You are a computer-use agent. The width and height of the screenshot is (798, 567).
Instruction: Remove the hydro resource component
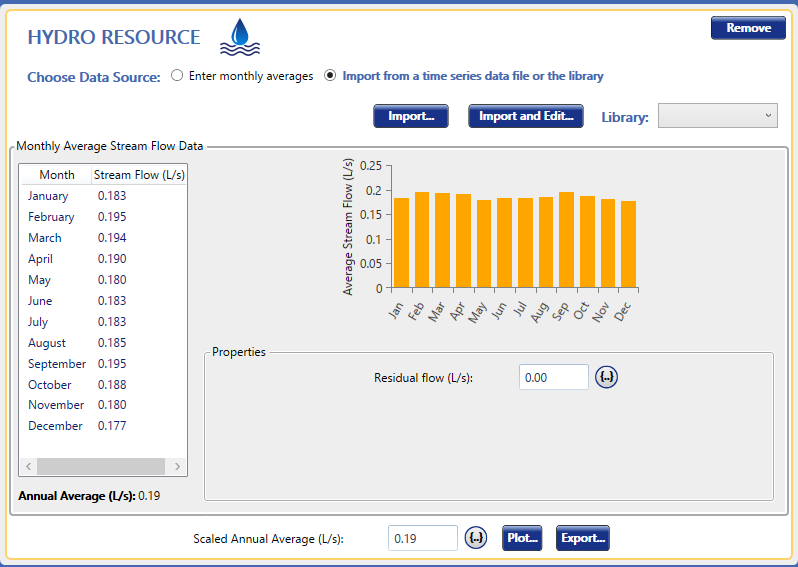pos(748,28)
